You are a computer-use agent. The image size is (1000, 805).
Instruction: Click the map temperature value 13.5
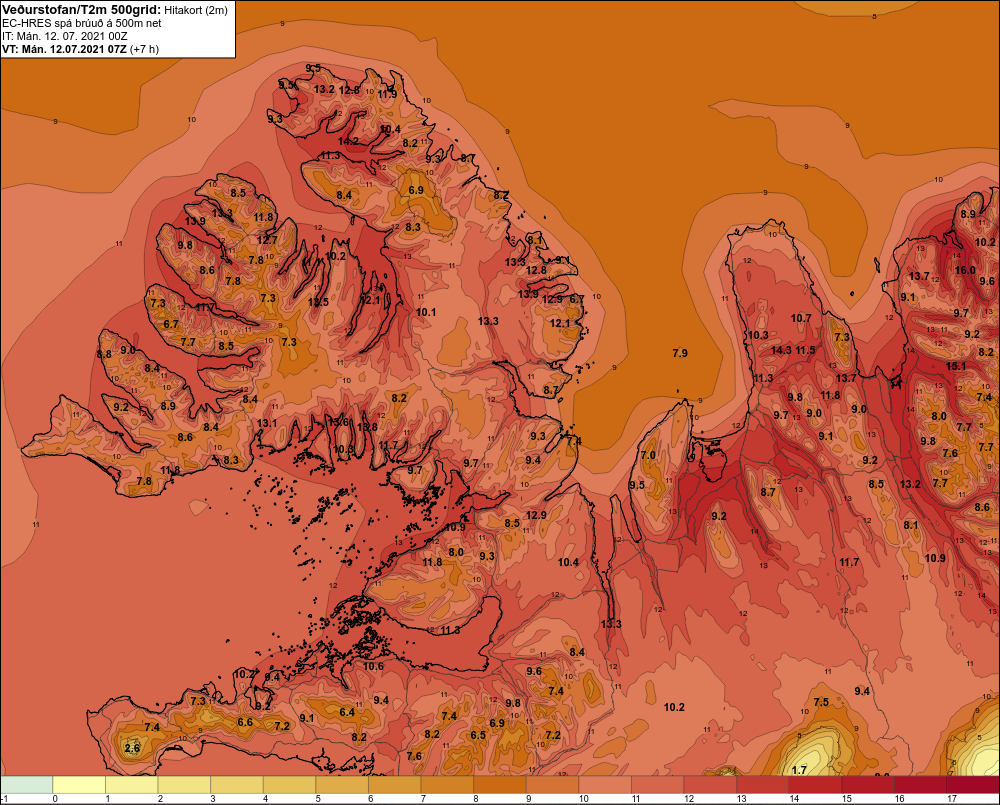[318, 302]
